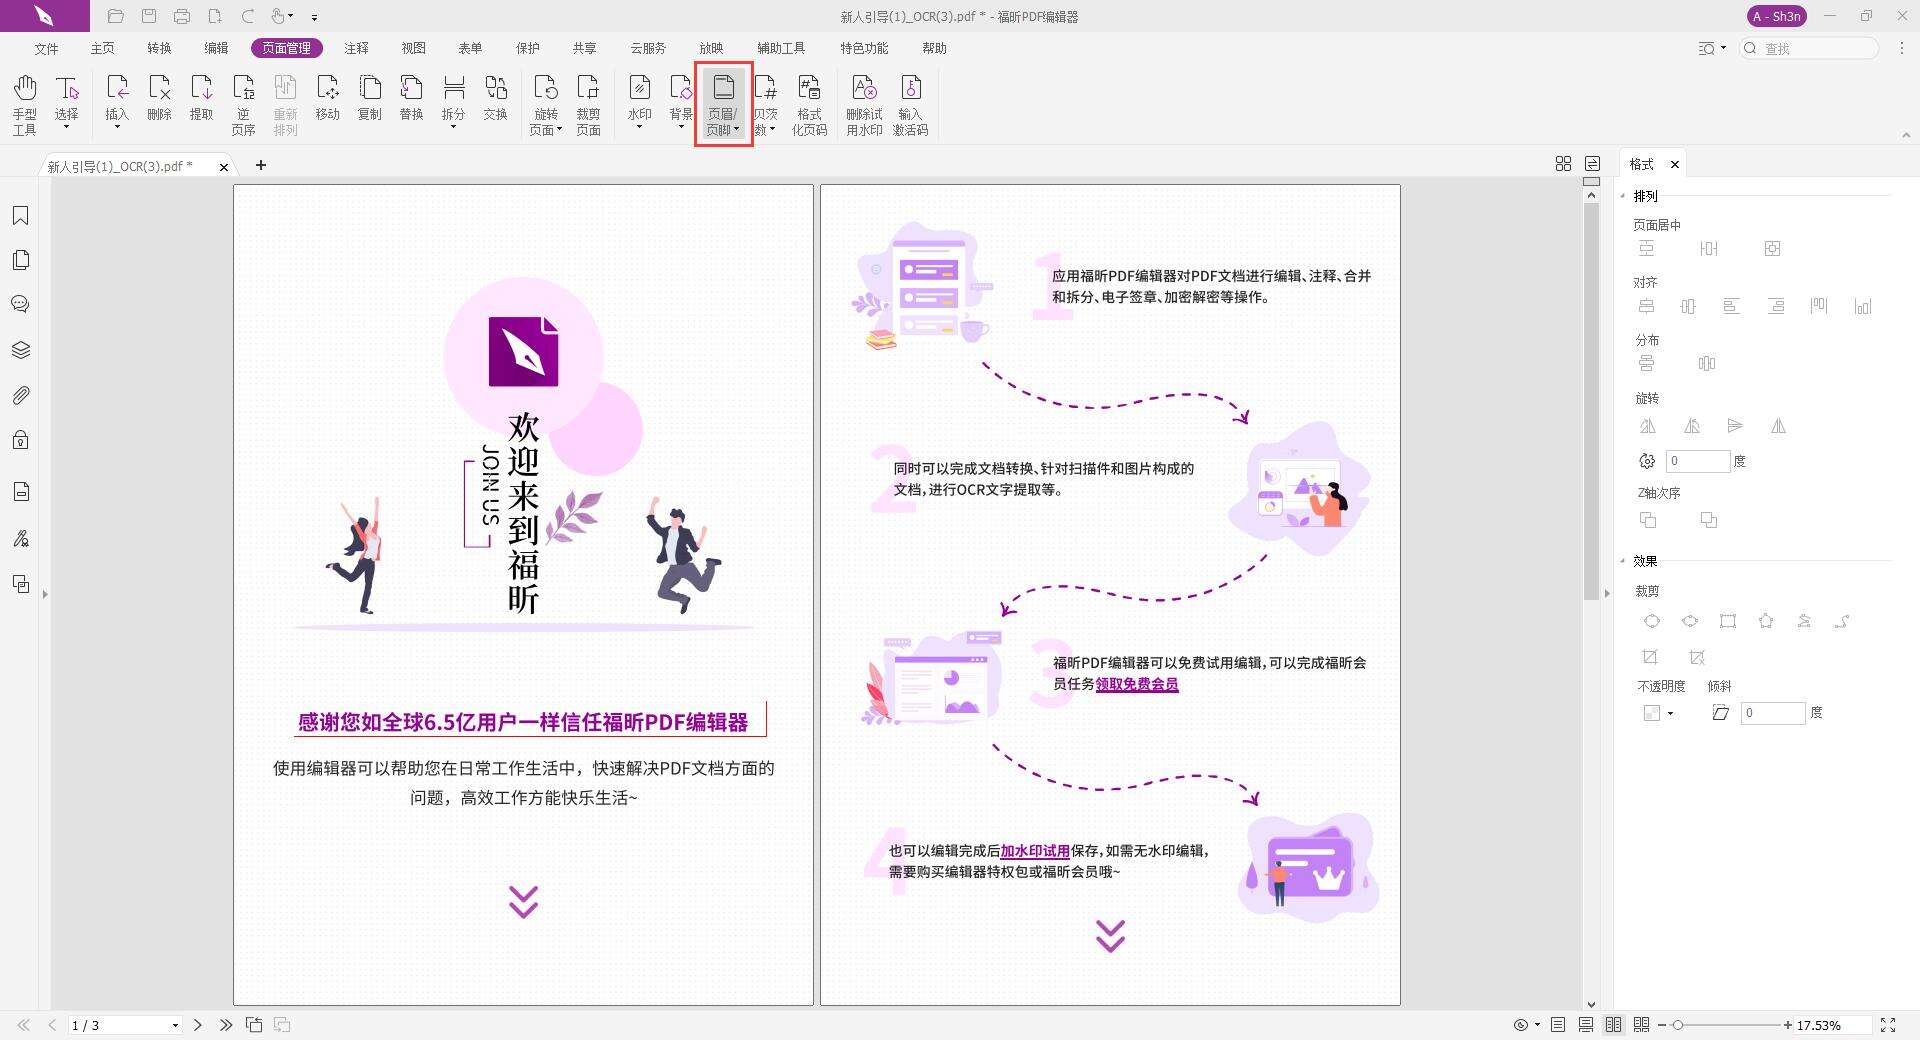Screen dimensions: 1920x1040
Task: Open the page thumbnails panel on left sidebar
Action: tap(21, 259)
